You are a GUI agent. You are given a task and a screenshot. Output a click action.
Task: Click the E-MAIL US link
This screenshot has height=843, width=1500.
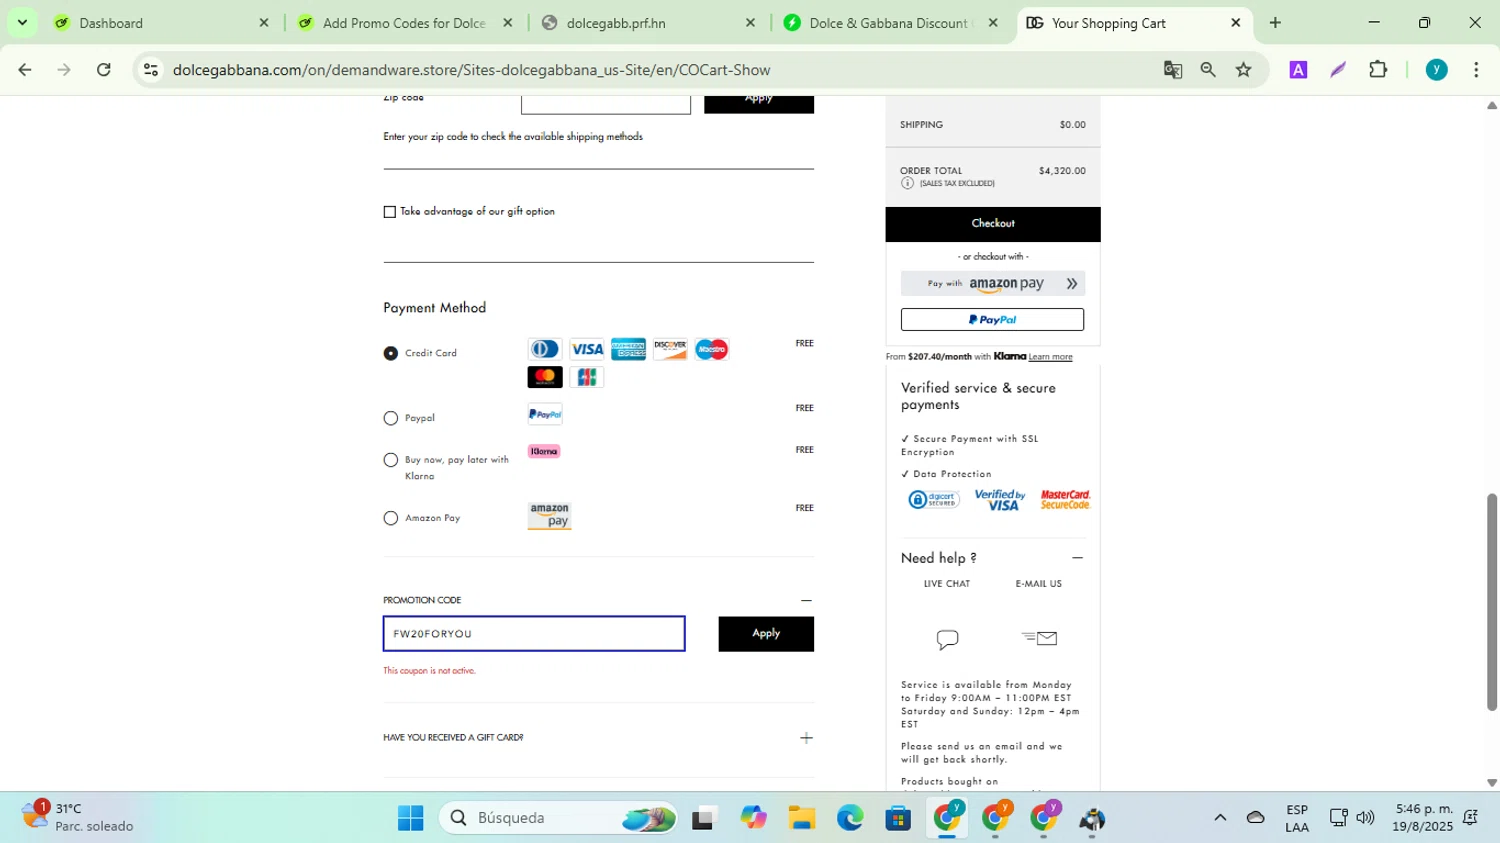tap(1039, 584)
